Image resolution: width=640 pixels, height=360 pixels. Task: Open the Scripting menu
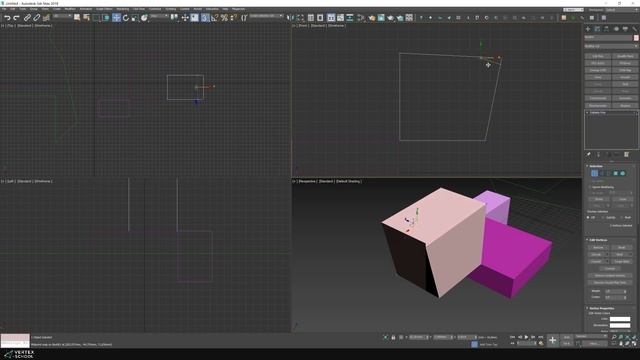pyautogui.click(x=171, y=9)
